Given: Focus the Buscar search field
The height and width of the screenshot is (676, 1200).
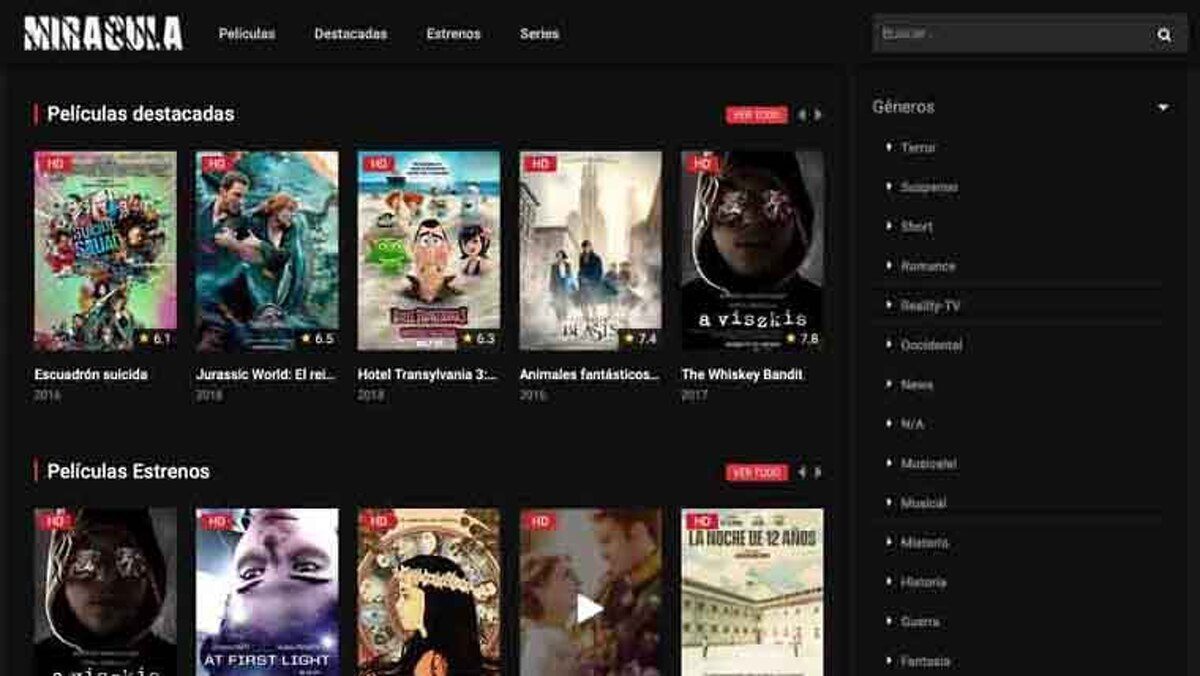Looking at the screenshot, I should pyautogui.click(x=1010, y=34).
